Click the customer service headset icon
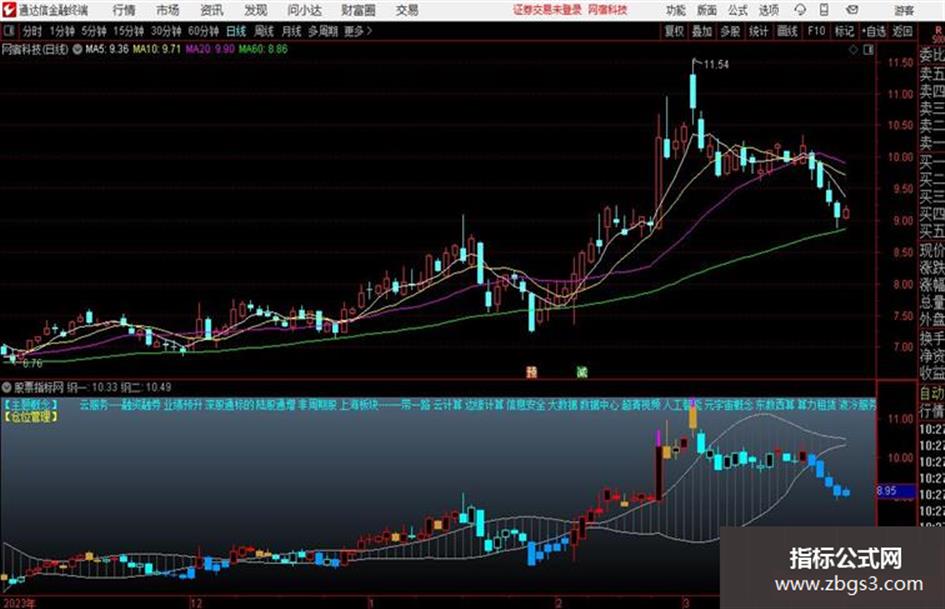This screenshot has height=609, width=945. [x=800, y=10]
